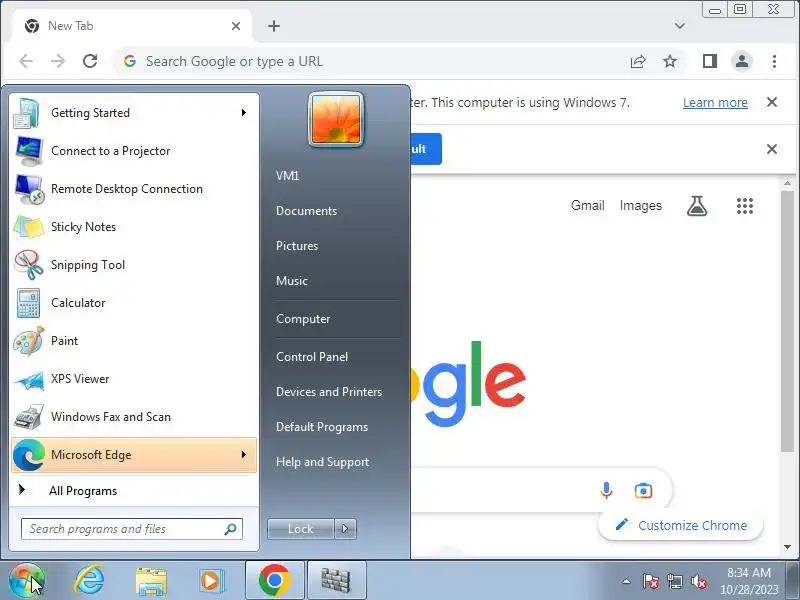Click the Windows Fax and Scan icon

(x=29, y=417)
